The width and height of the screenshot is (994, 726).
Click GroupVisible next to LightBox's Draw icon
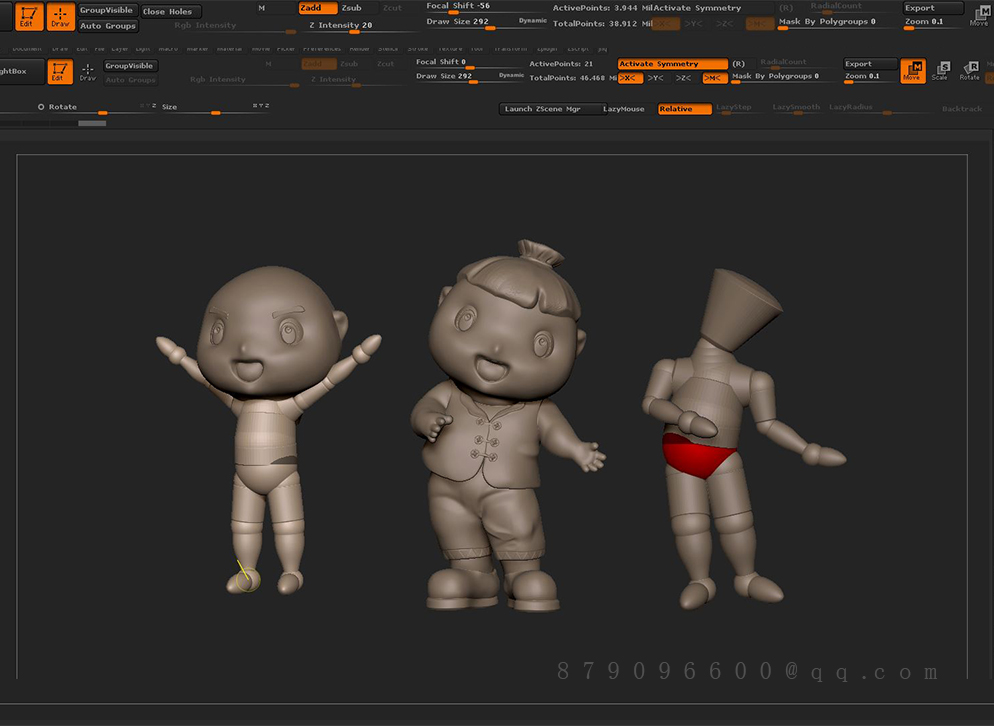(x=131, y=66)
